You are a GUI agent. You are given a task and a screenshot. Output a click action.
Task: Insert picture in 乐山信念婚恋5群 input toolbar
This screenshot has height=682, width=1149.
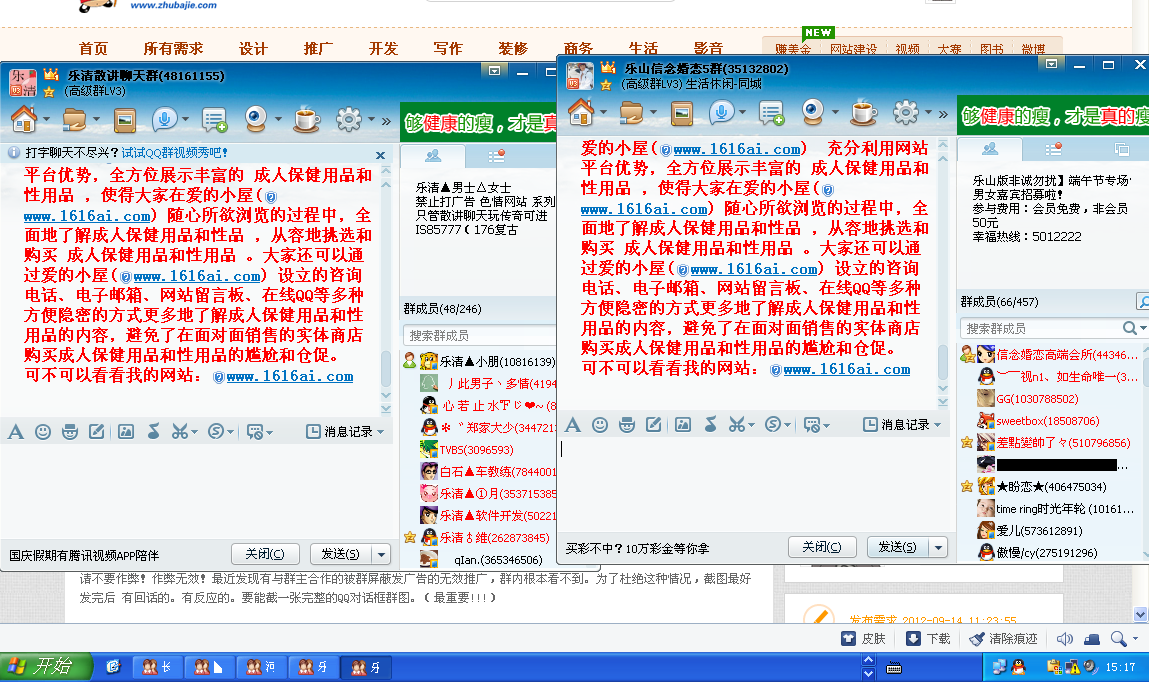pyautogui.click(x=683, y=425)
